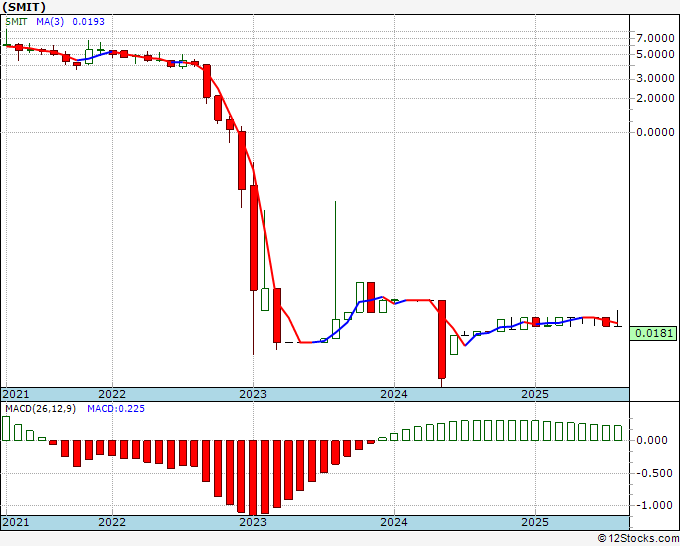Click 2024 on the MACD timeline

coord(394,522)
